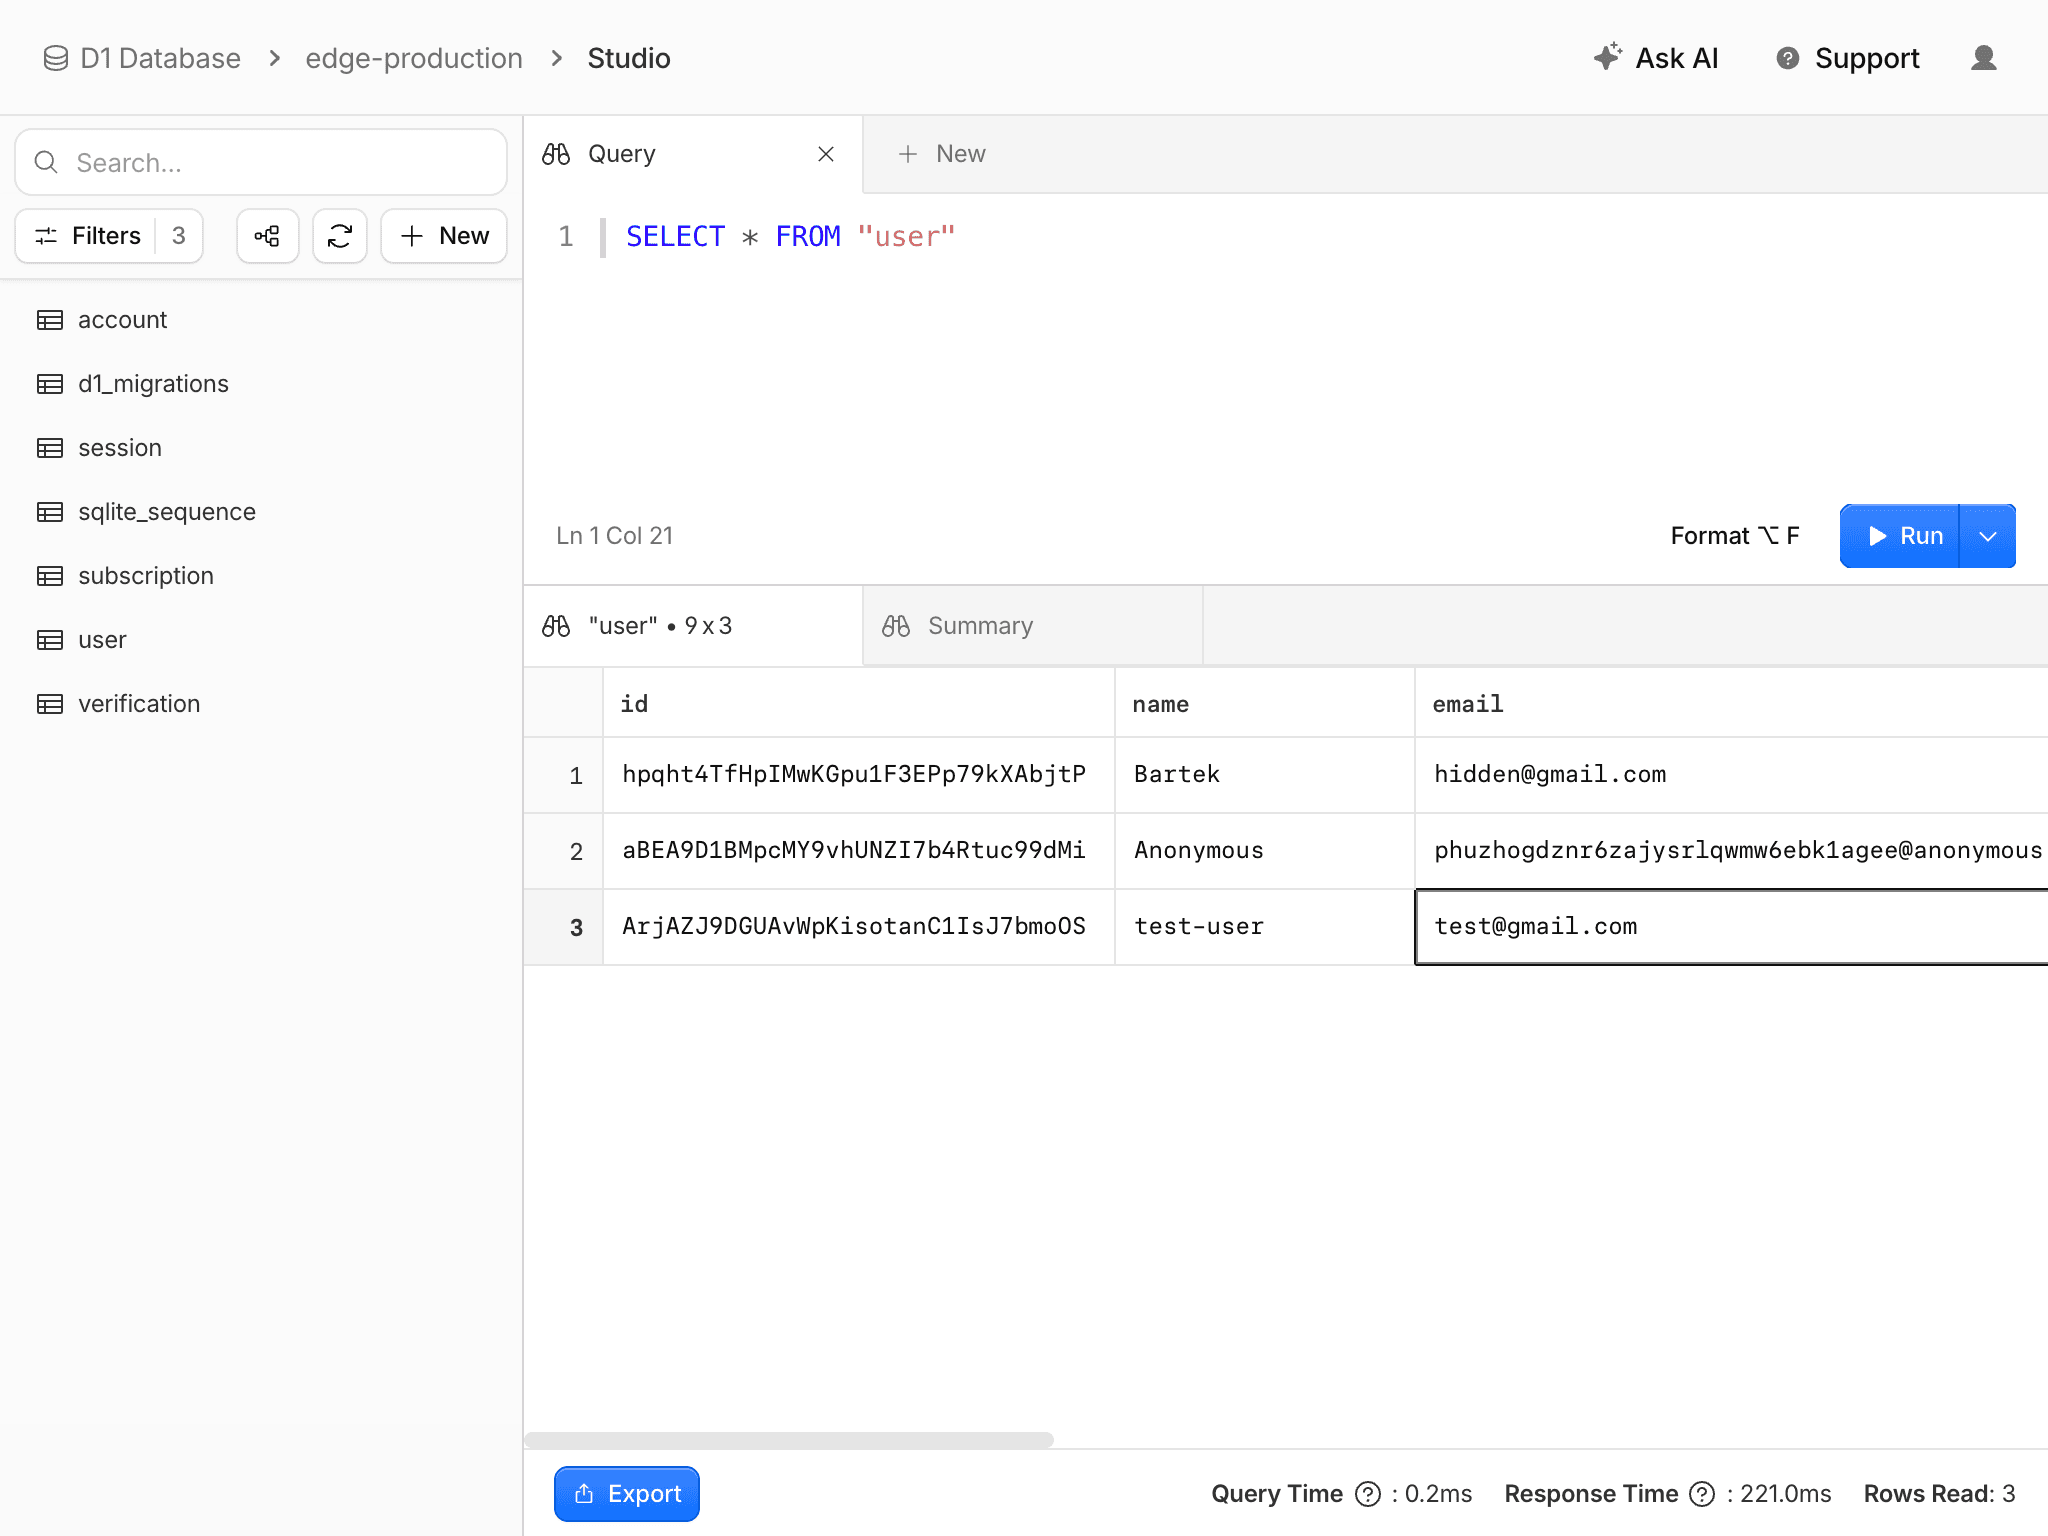The image size is (2048, 1536).
Task: Select the sqlite_sequence table
Action: coord(261,512)
